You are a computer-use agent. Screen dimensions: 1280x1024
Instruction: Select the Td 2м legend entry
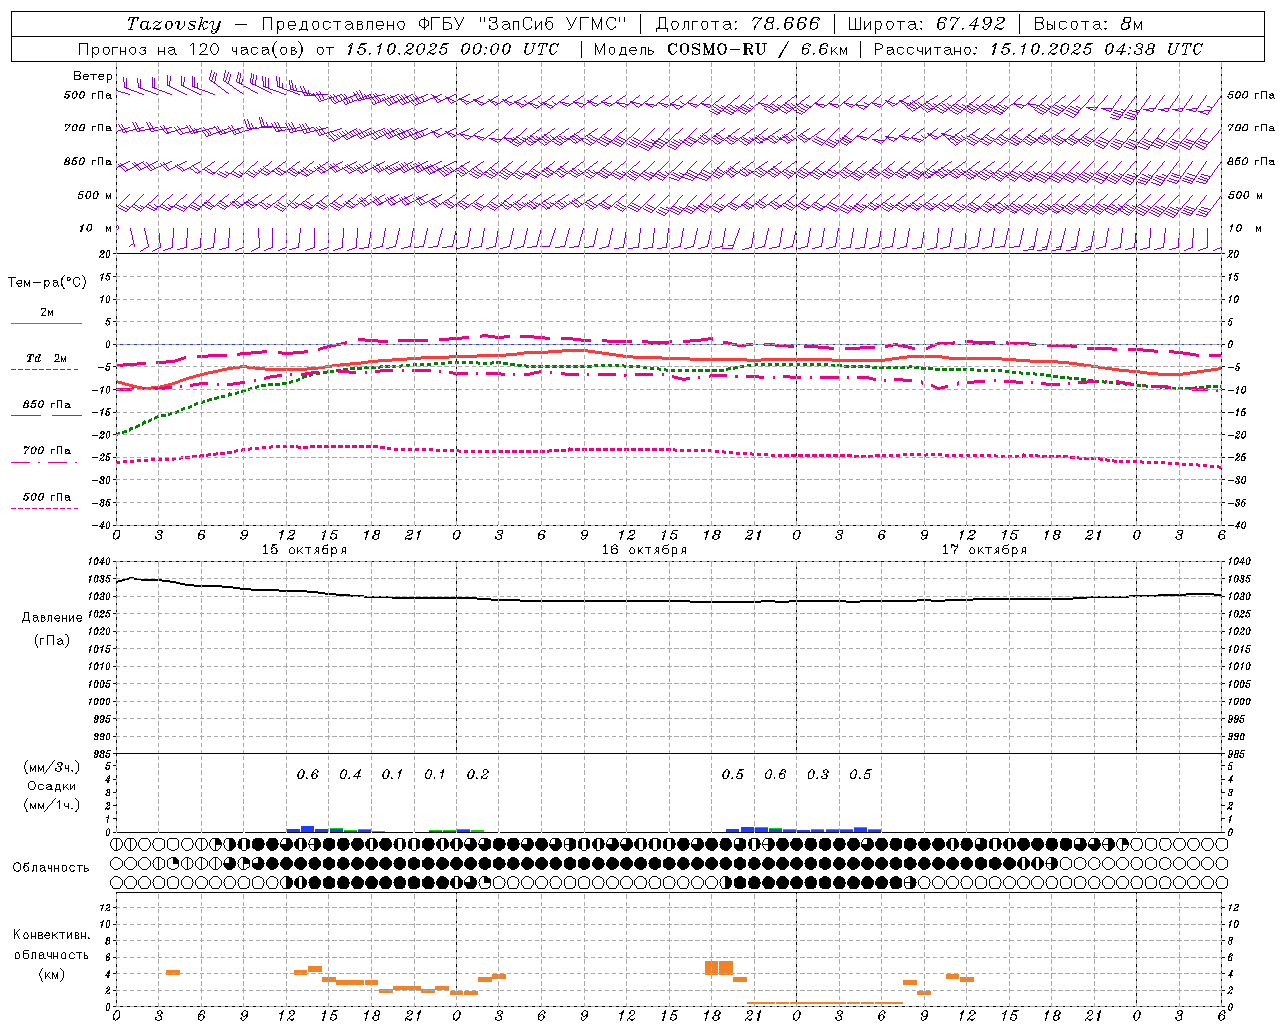point(46,358)
